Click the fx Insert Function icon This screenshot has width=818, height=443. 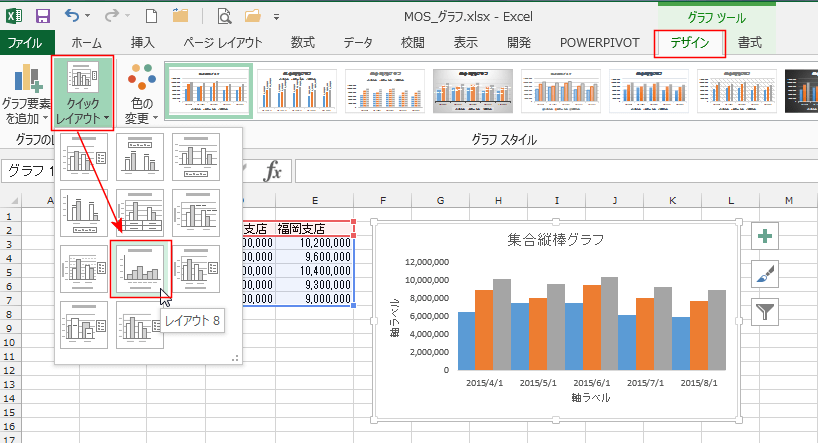(x=273, y=171)
